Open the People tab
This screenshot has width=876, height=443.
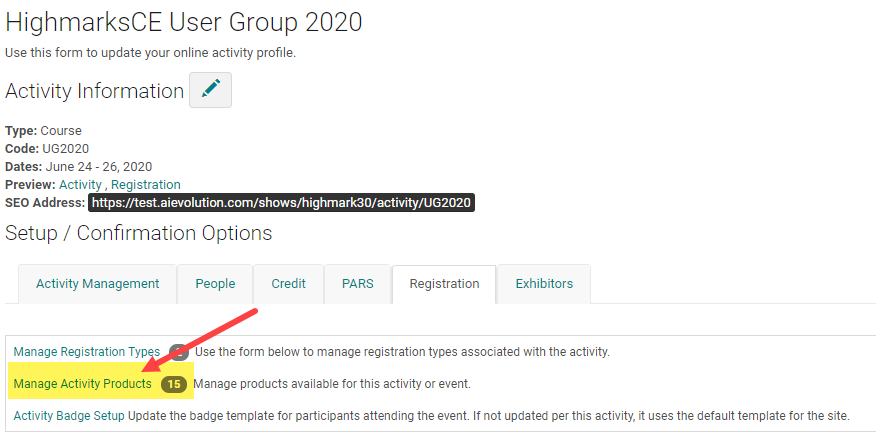pyautogui.click(x=215, y=284)
